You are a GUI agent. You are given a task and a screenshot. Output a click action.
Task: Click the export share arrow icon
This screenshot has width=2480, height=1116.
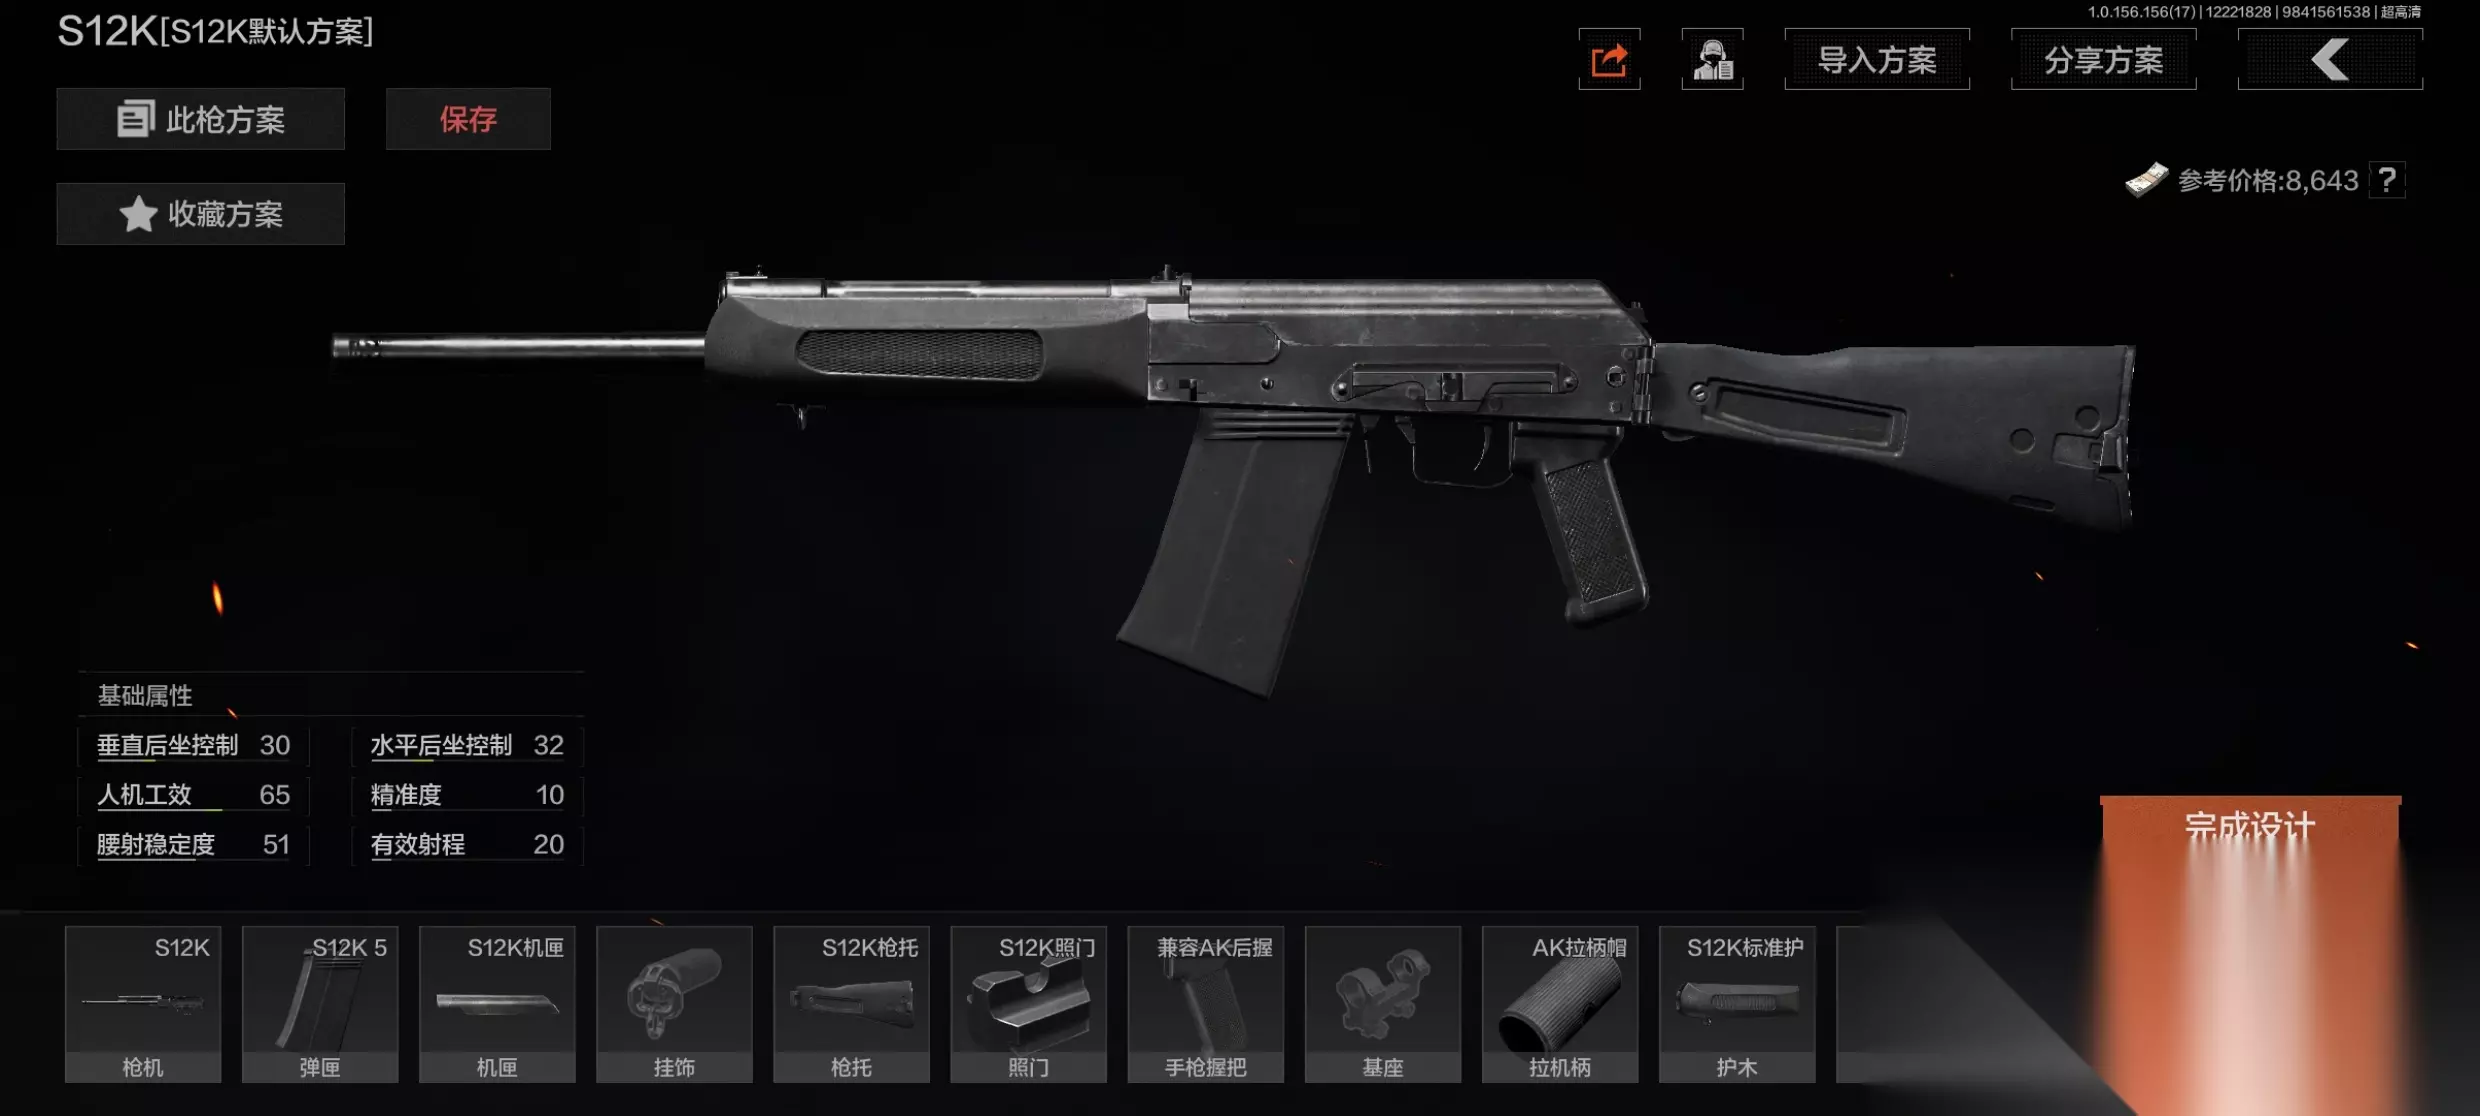tap(1609, 60)
